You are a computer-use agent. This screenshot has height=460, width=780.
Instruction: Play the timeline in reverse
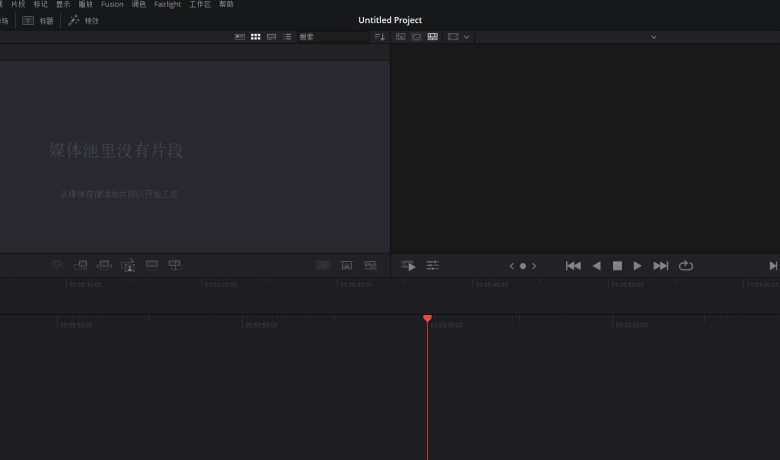click(x=596, y=266)
